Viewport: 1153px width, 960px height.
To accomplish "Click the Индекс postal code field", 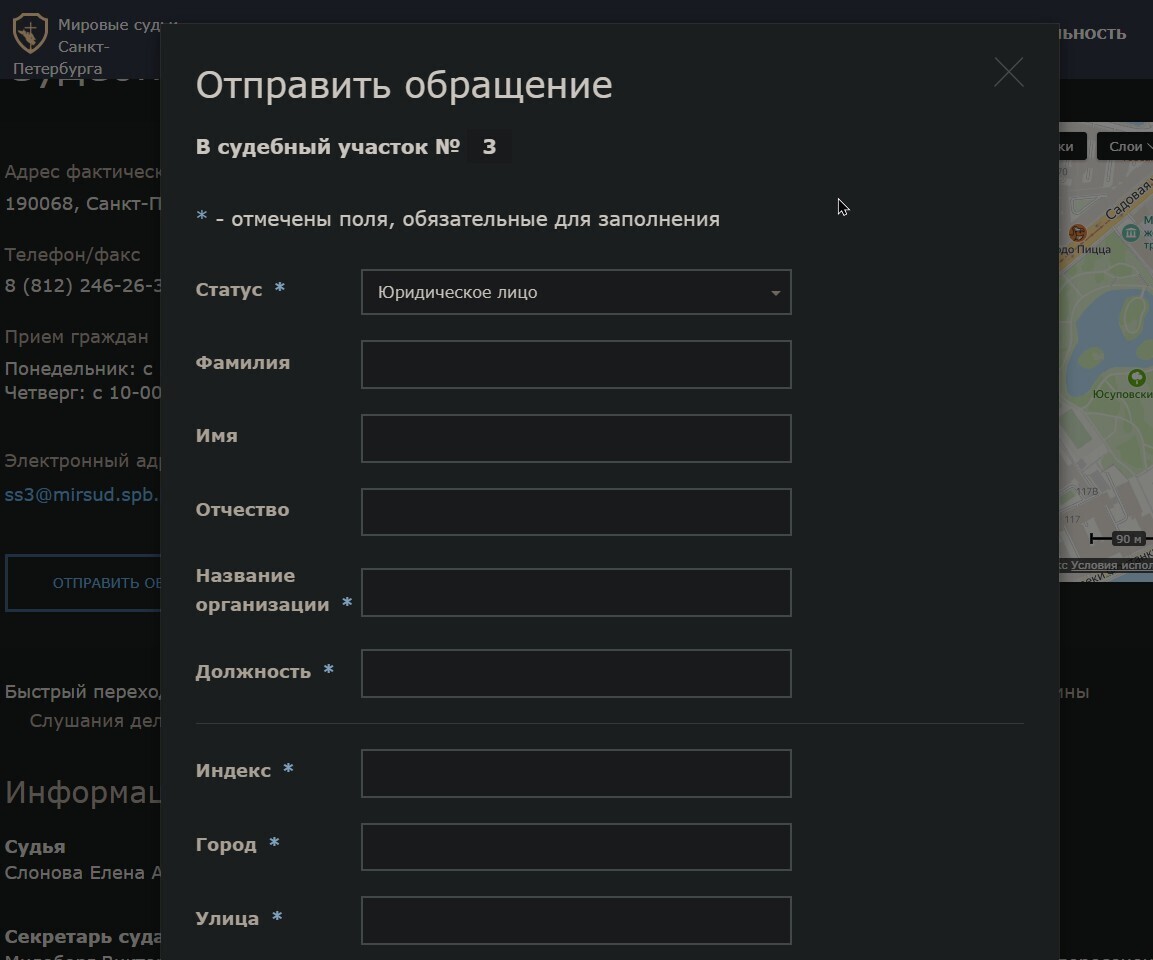I will 576,773.
